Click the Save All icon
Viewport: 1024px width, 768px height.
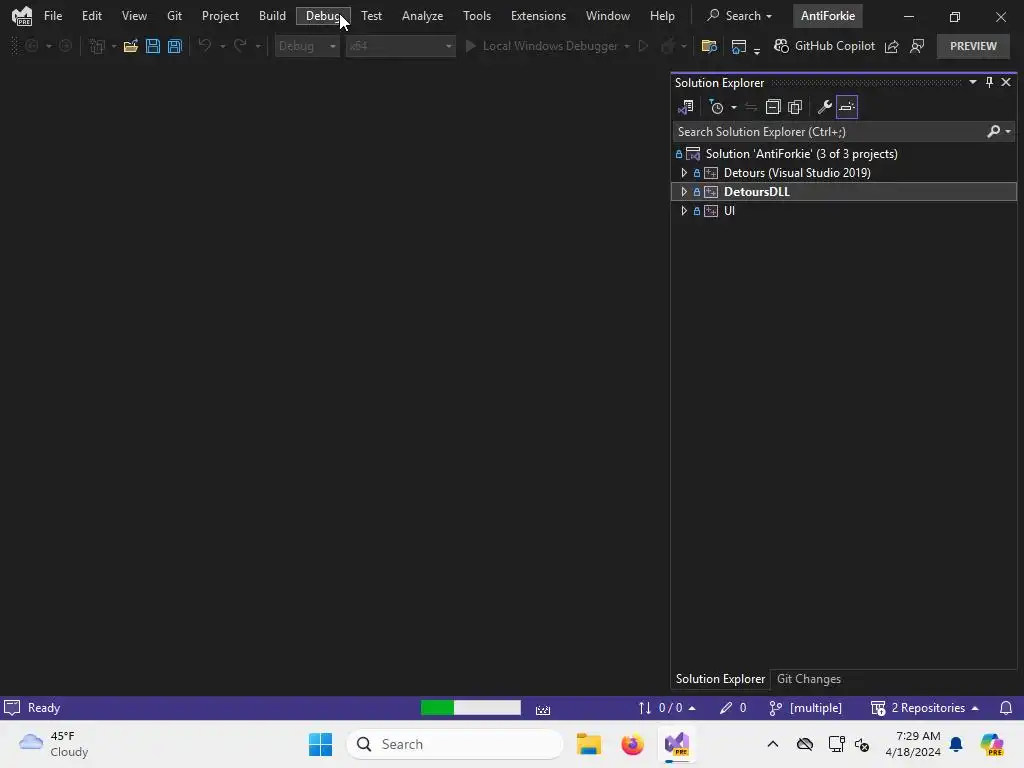coord(175,46)
